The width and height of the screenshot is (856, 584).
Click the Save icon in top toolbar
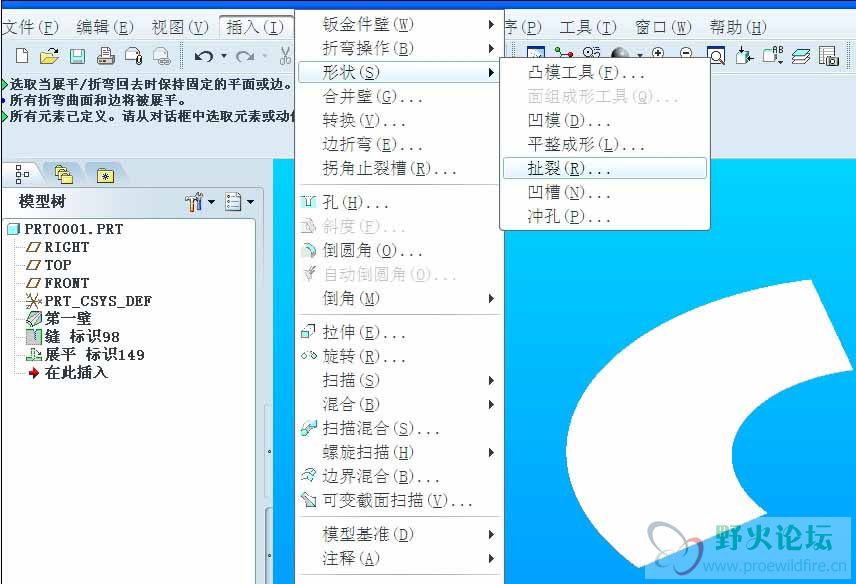point(76,57)
